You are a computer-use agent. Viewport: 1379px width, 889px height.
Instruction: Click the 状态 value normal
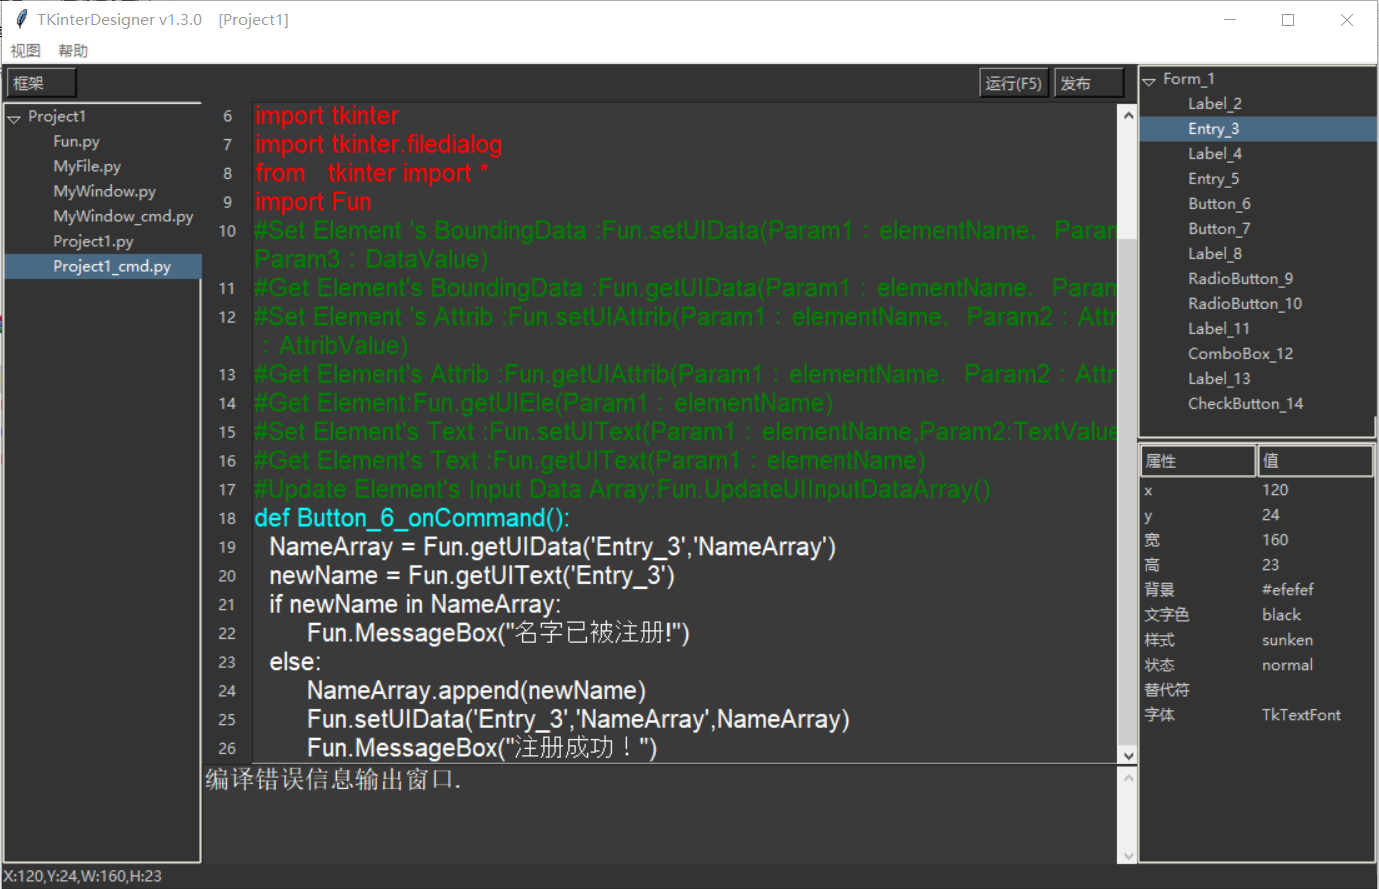(1287, 665)
